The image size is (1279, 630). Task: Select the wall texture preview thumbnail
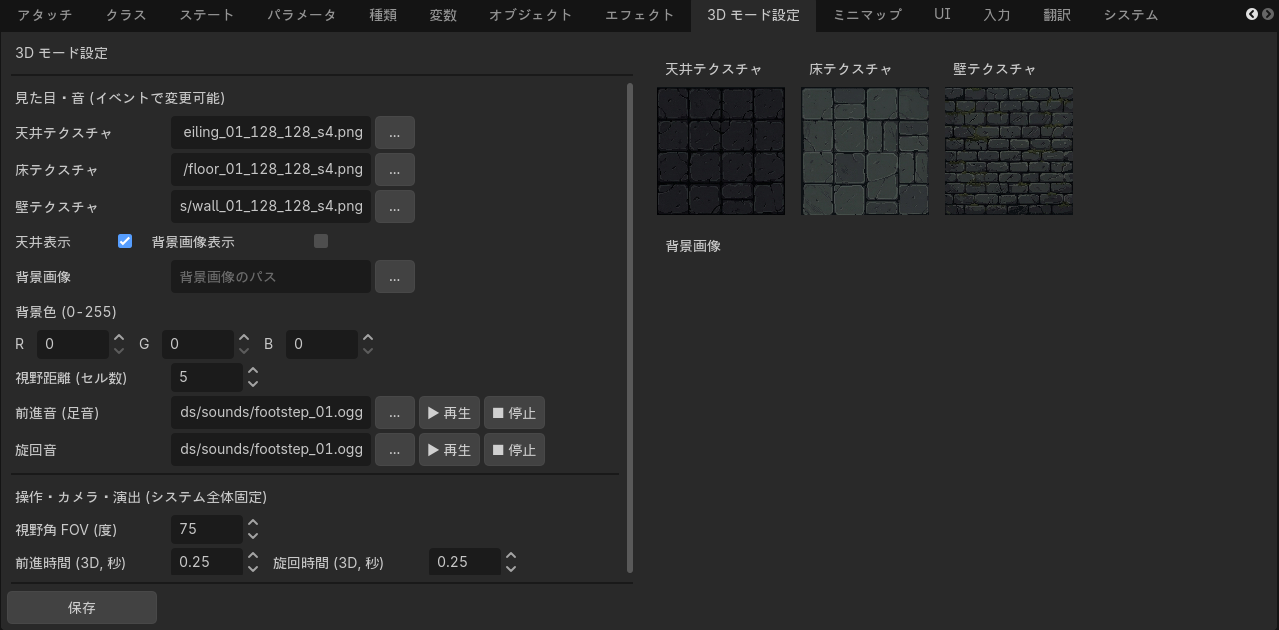coord(1009,151)
